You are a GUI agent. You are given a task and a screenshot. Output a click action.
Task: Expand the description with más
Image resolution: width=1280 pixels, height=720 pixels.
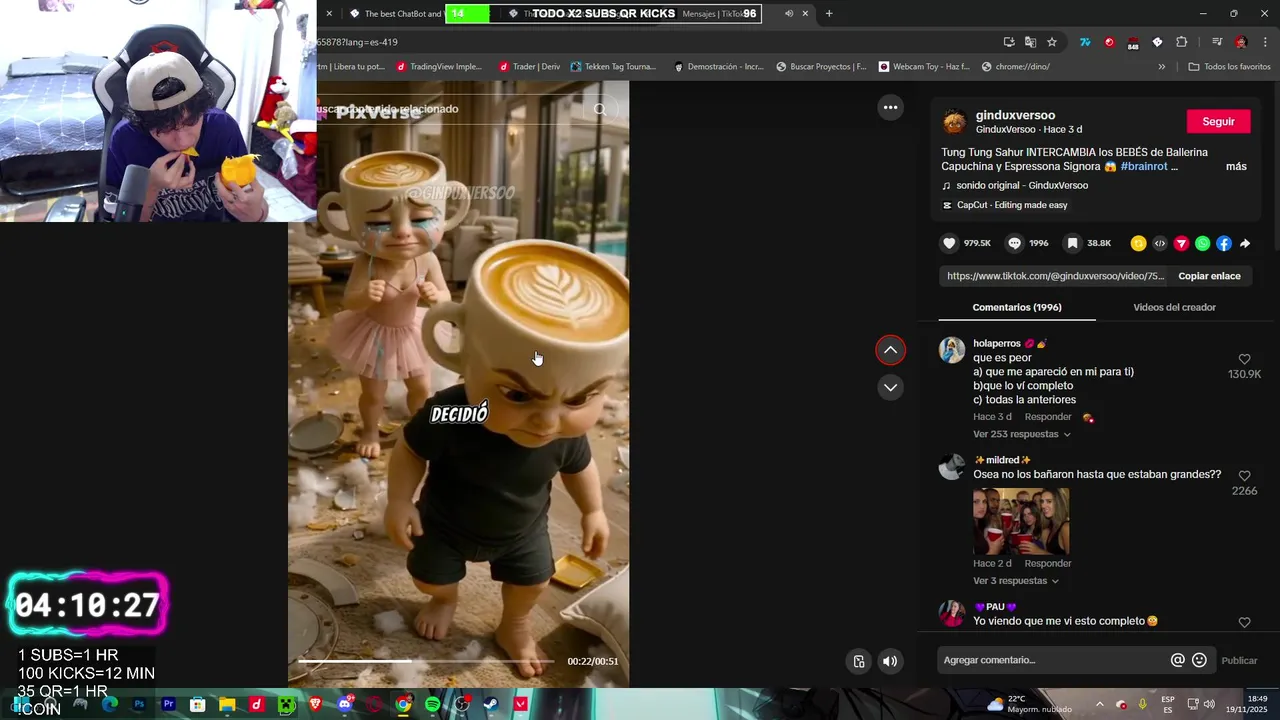(x=1236, y=166)
